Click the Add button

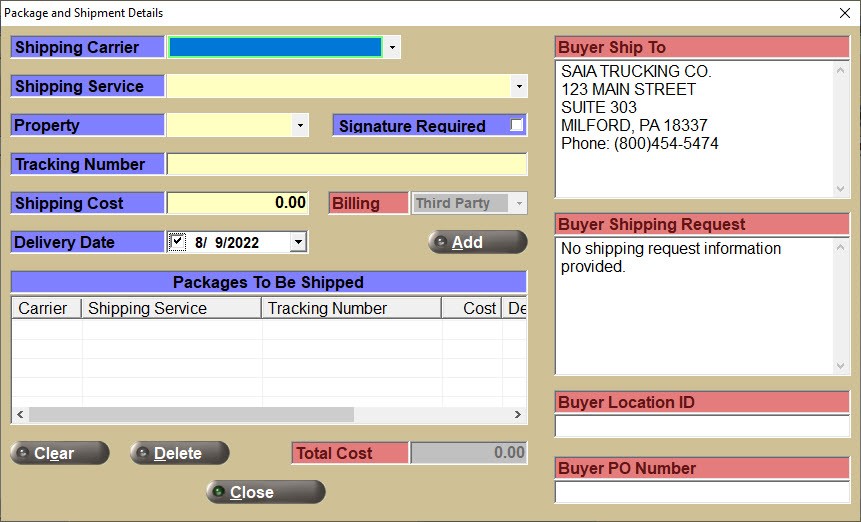(x=477, y=242)
